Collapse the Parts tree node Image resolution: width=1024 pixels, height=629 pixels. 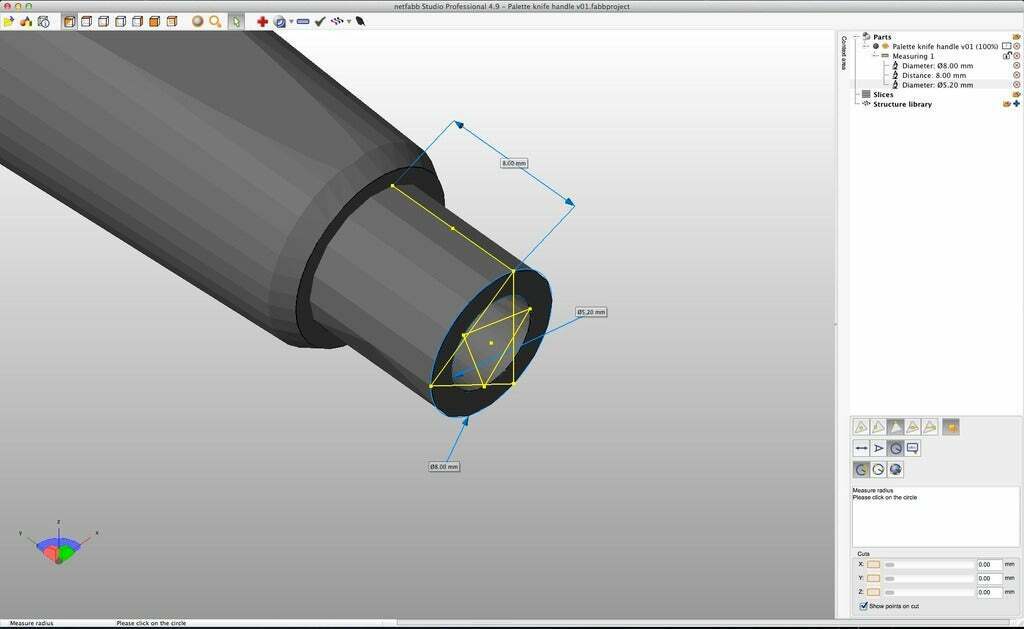(857, 37)
